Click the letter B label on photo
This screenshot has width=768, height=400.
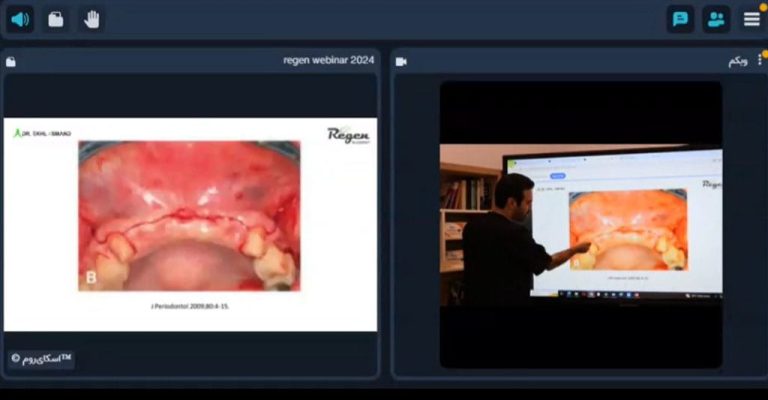pos(91,276)
